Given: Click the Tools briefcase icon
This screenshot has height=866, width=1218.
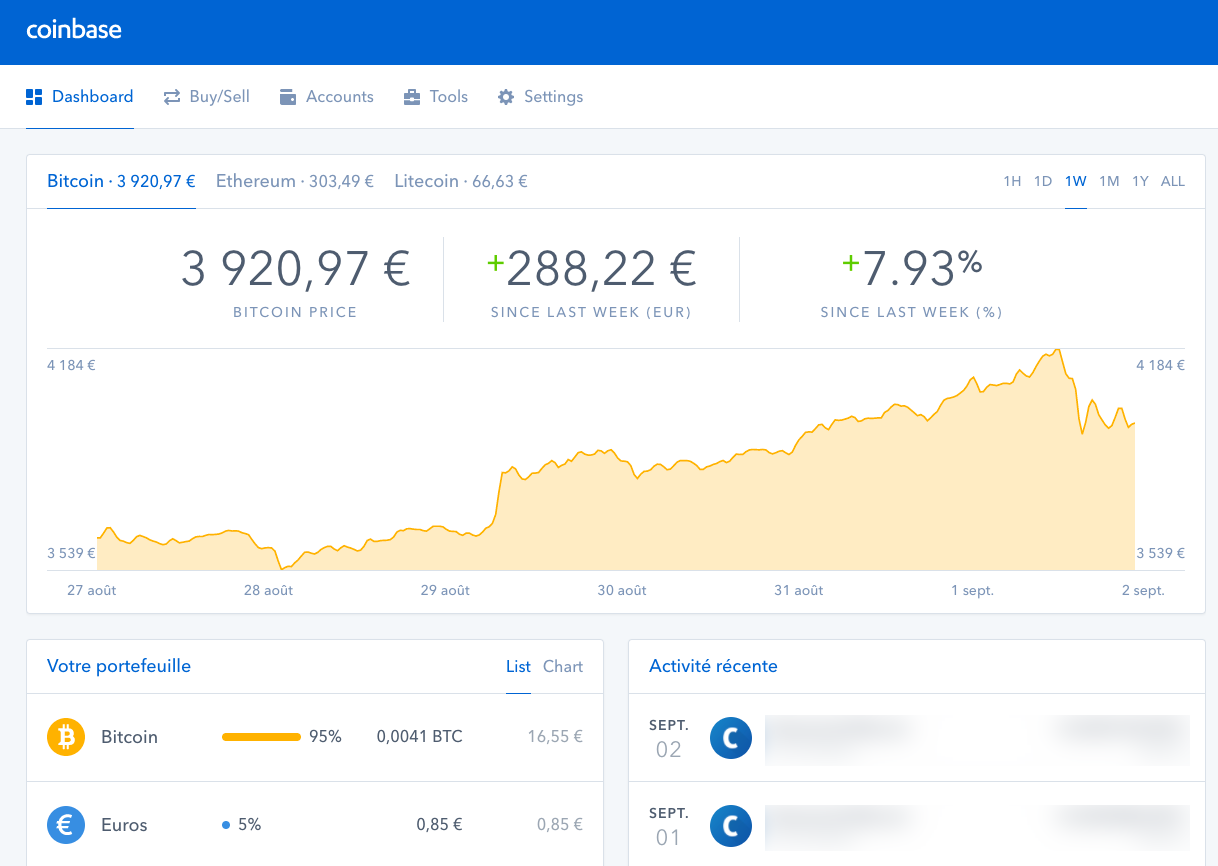Looking at the screenshot, I should click(412, 97).
